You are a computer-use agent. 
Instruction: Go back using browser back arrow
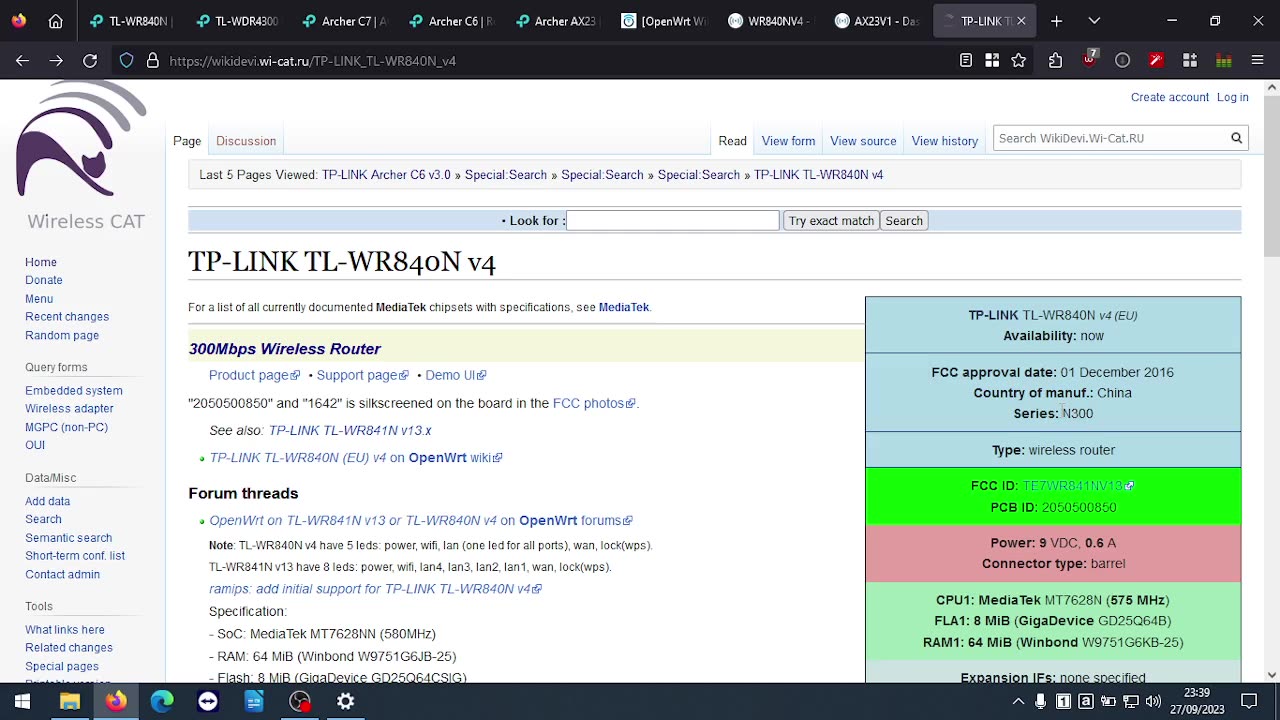[x=22, y=61]
